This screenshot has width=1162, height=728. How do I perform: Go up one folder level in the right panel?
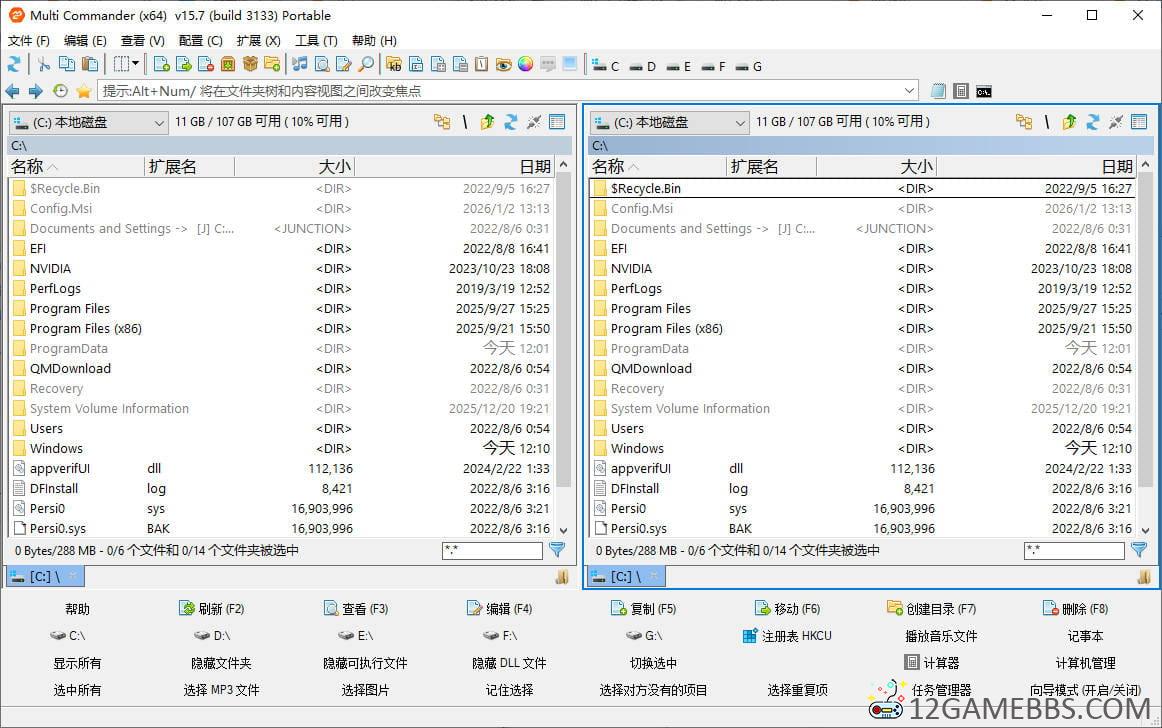click(x=1069, y=122)
